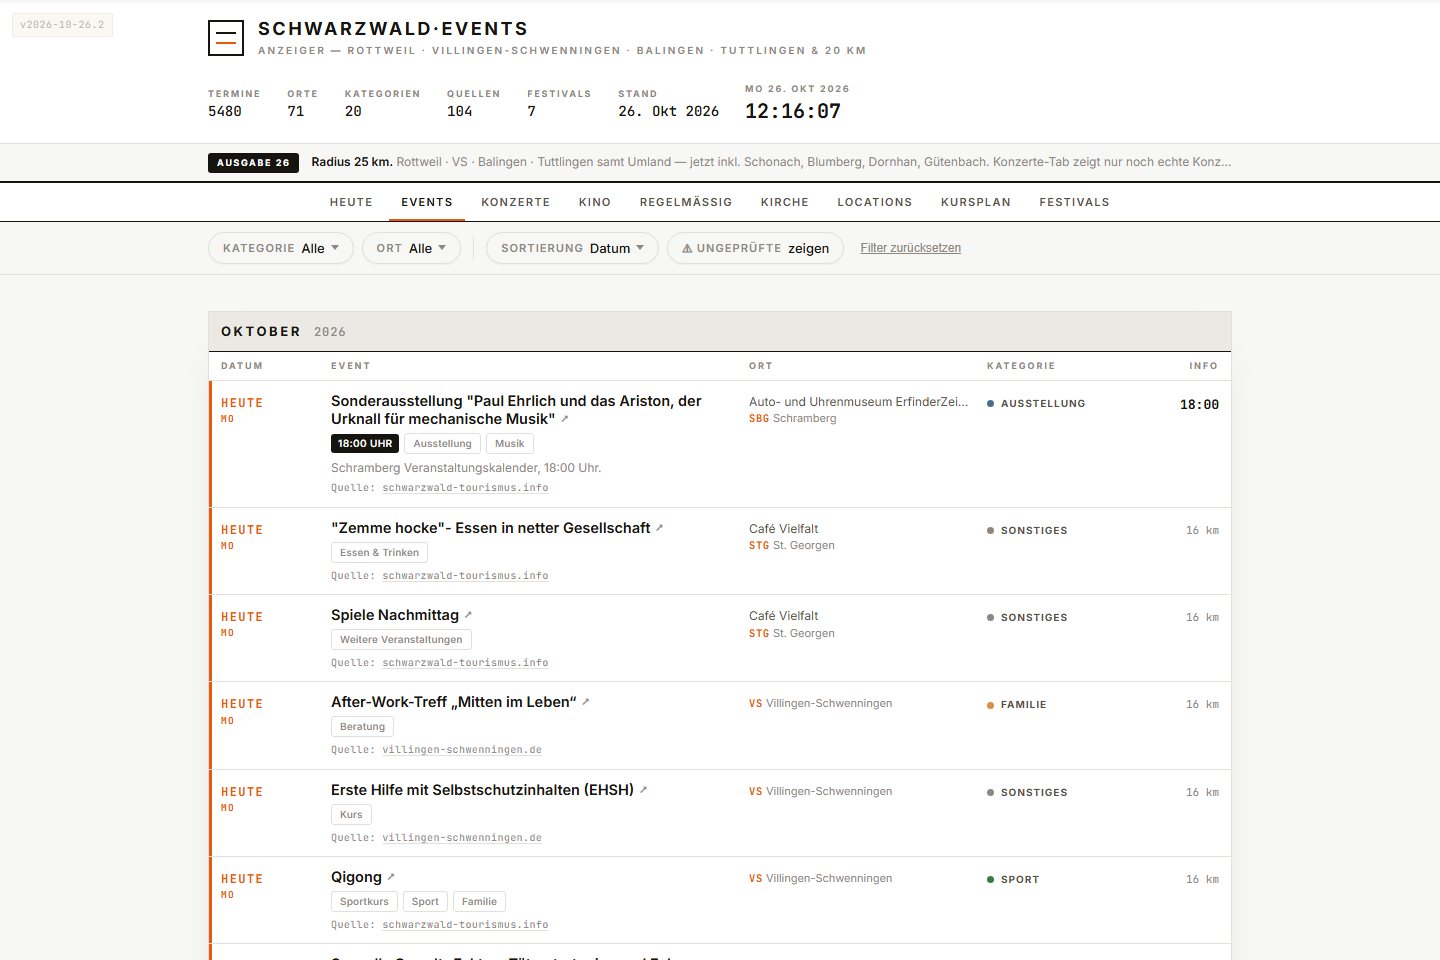
Task: Click the blue Ausstellung category dot
Action: click(990, 403)
